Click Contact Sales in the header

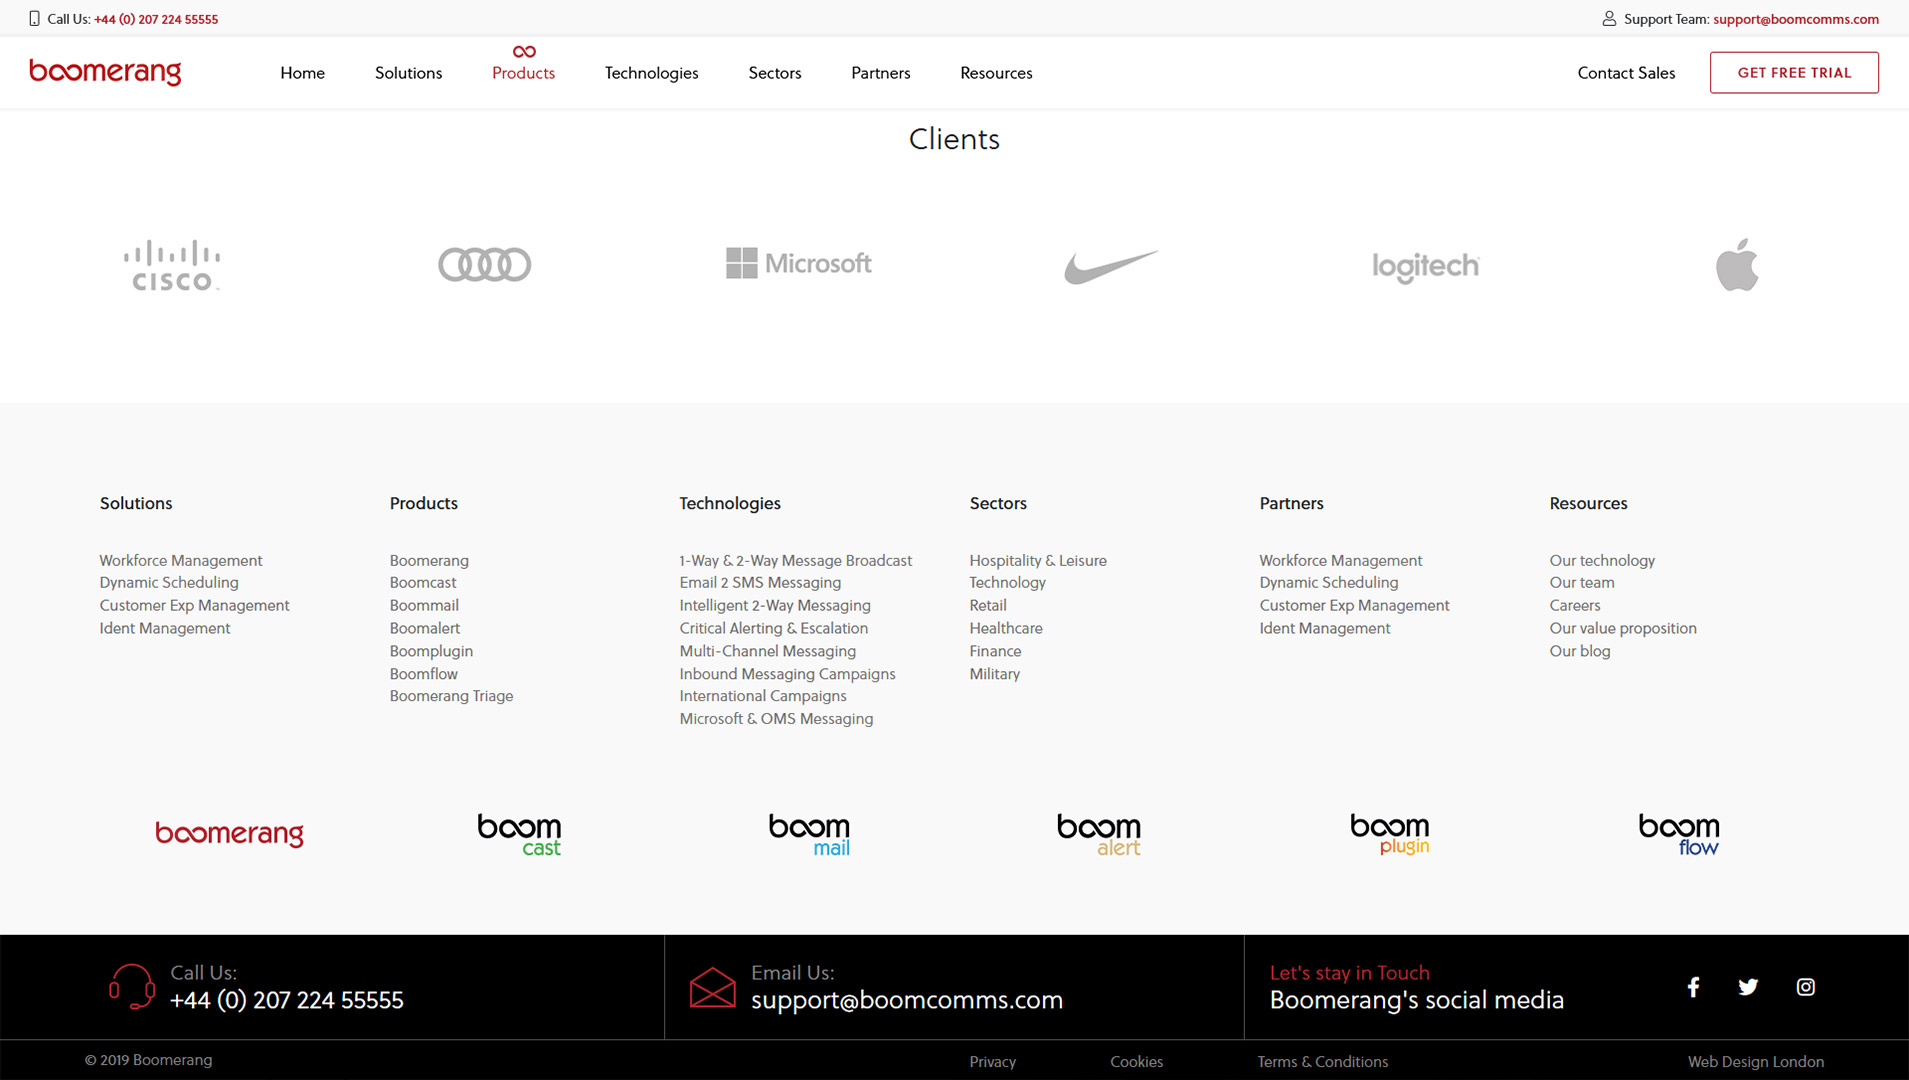click(1626, 73)
